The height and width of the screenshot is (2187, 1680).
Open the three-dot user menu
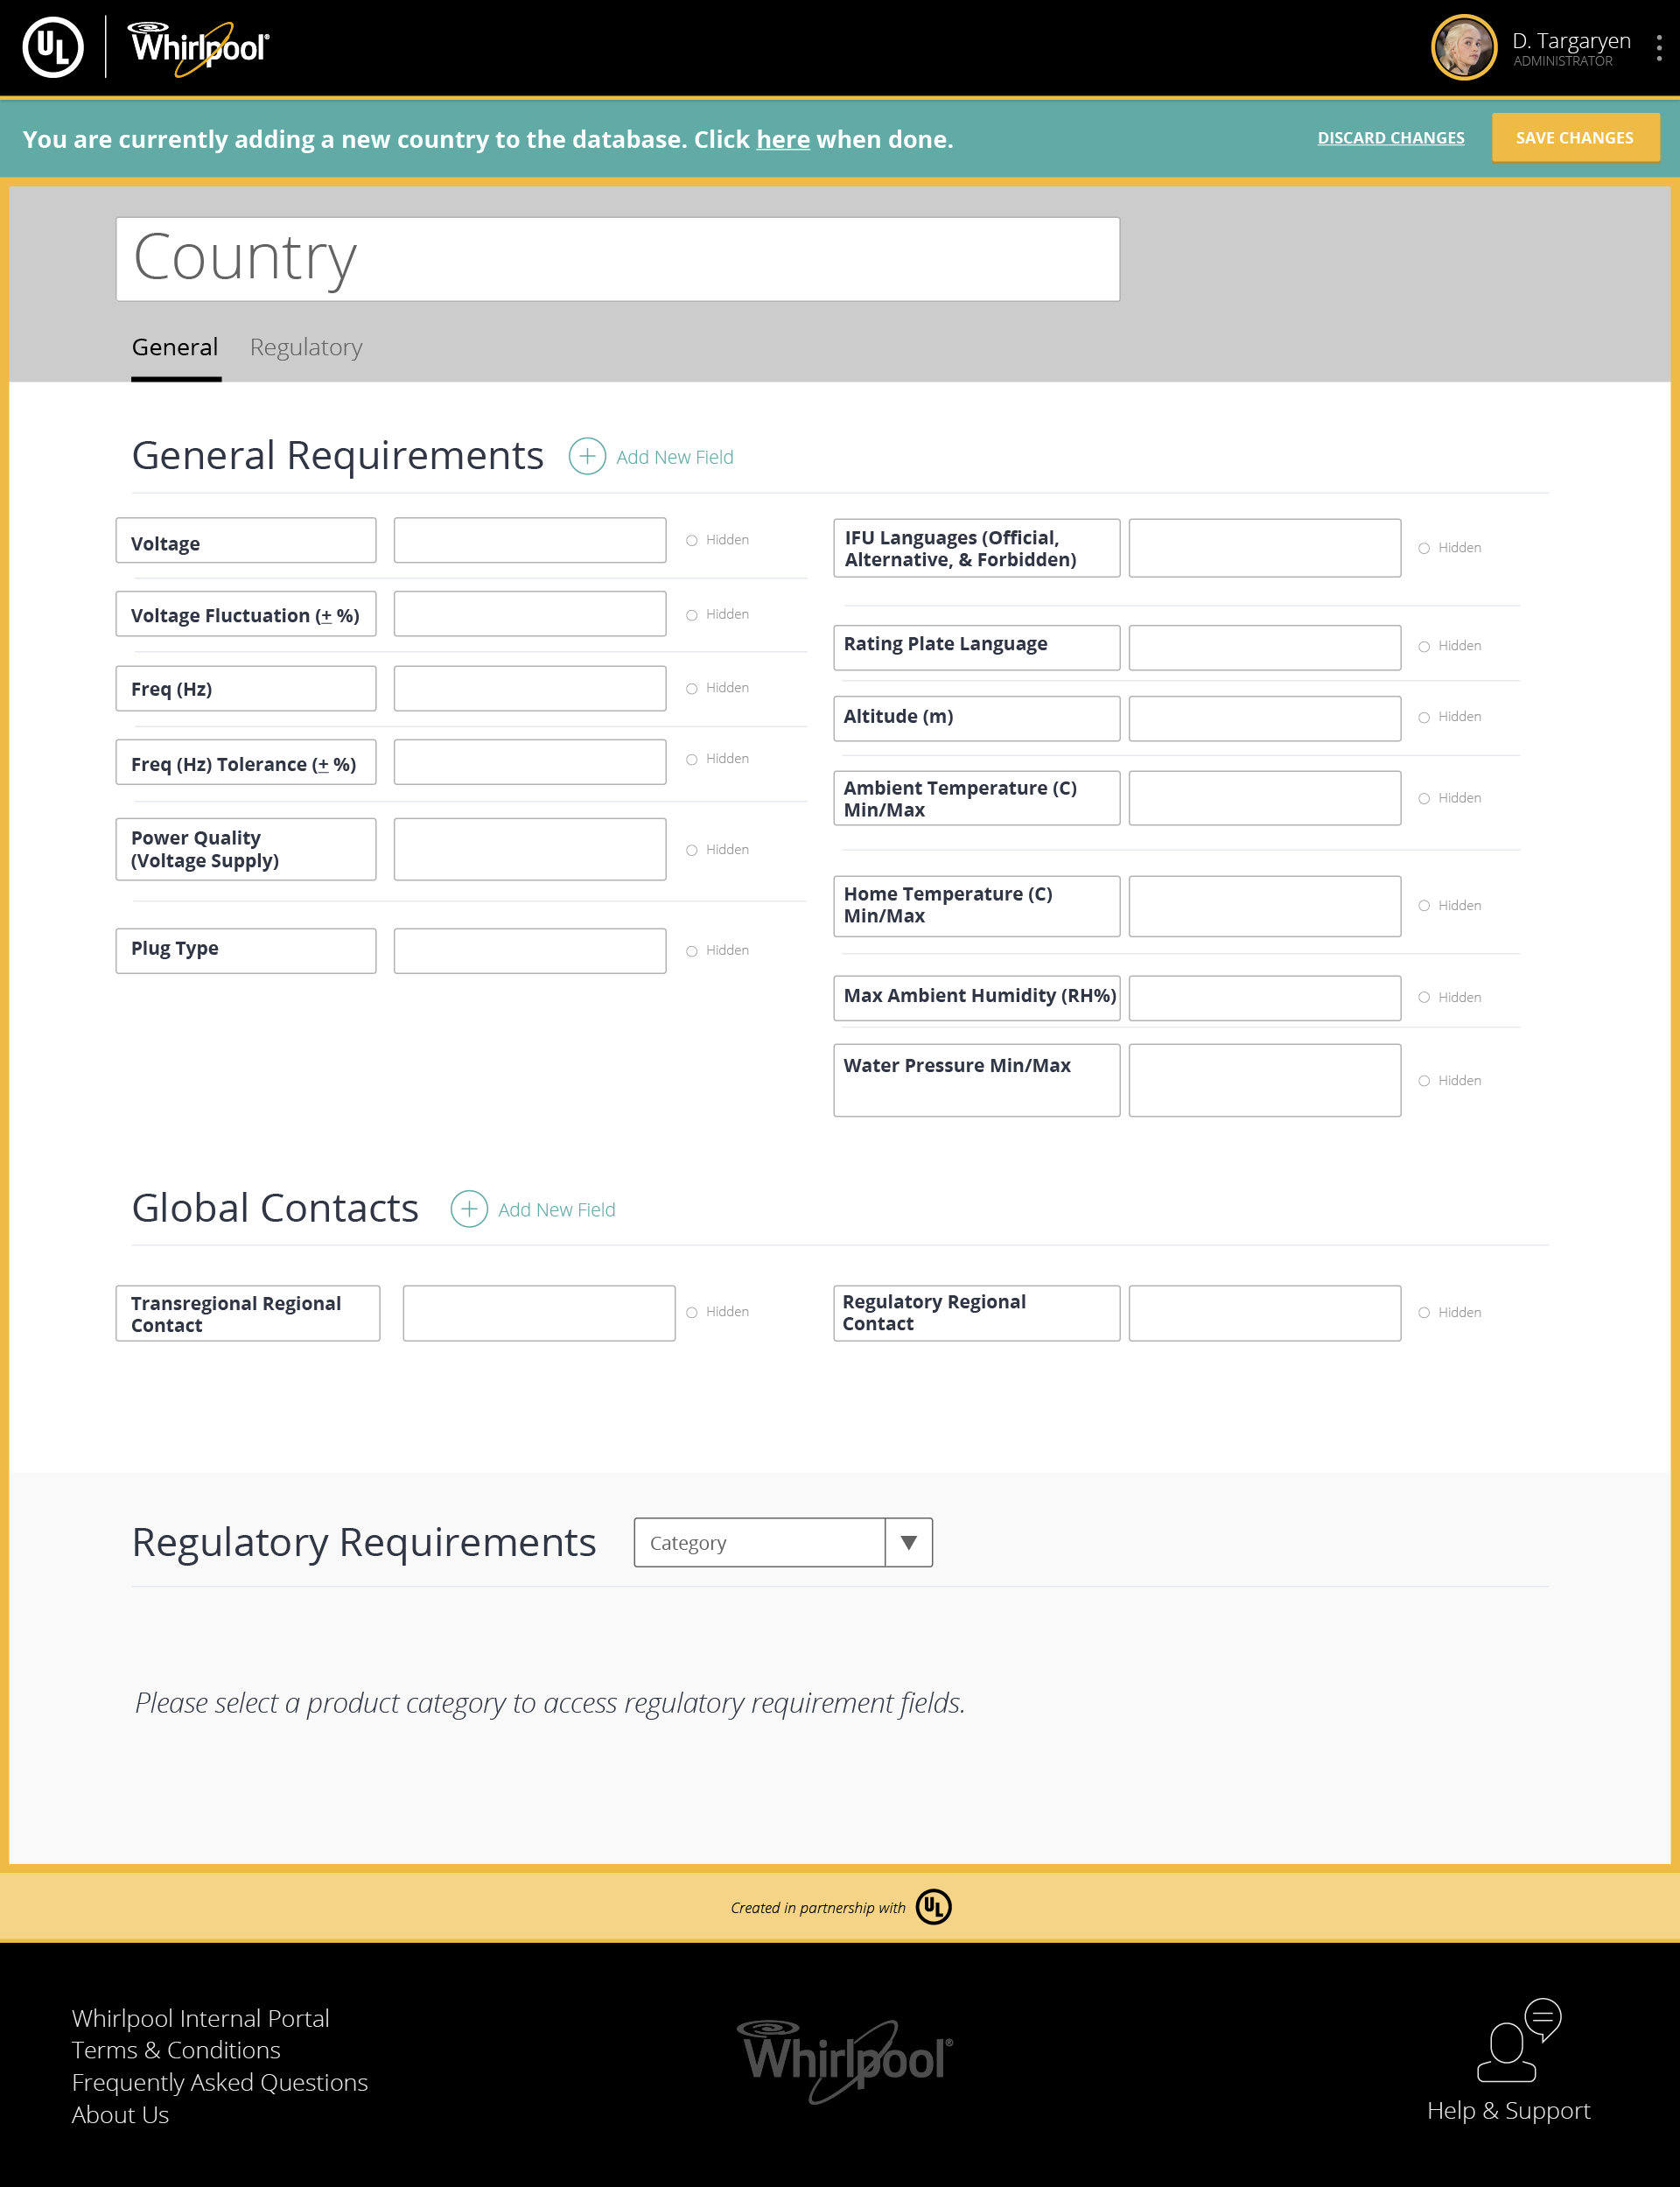click(x=1658, y=48)
